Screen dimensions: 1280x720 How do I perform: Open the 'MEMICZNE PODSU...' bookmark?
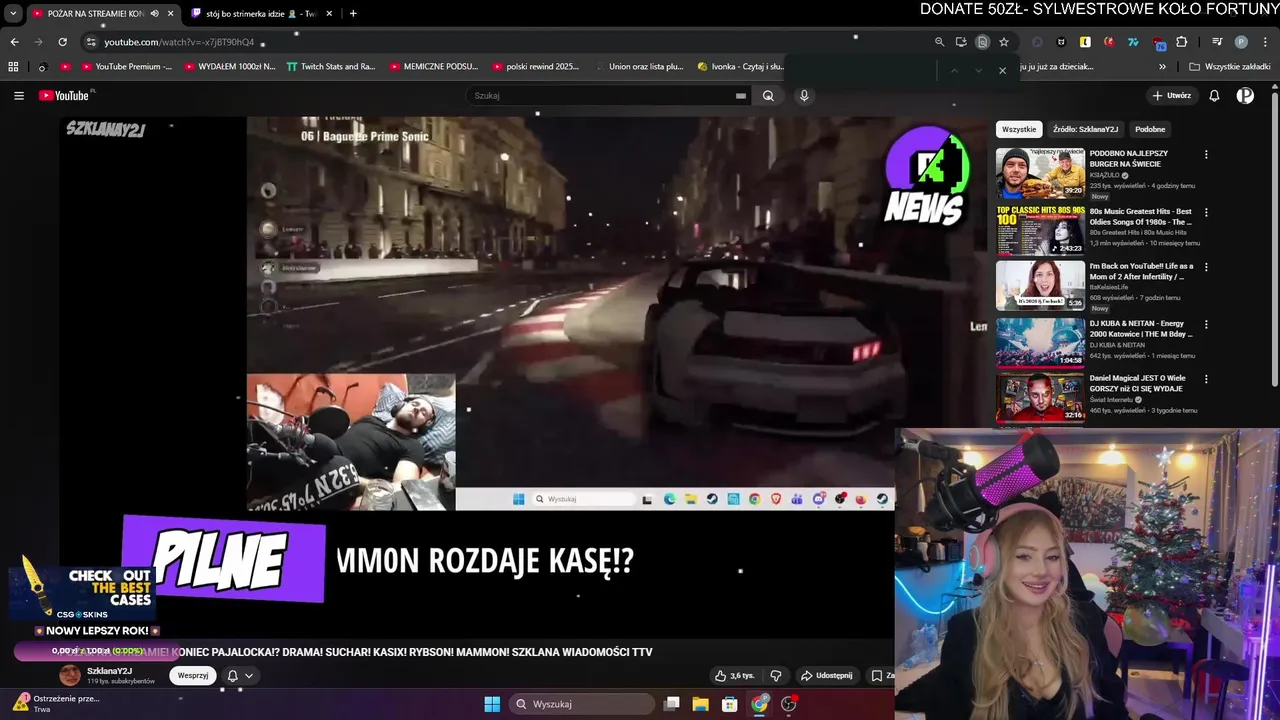433,67
